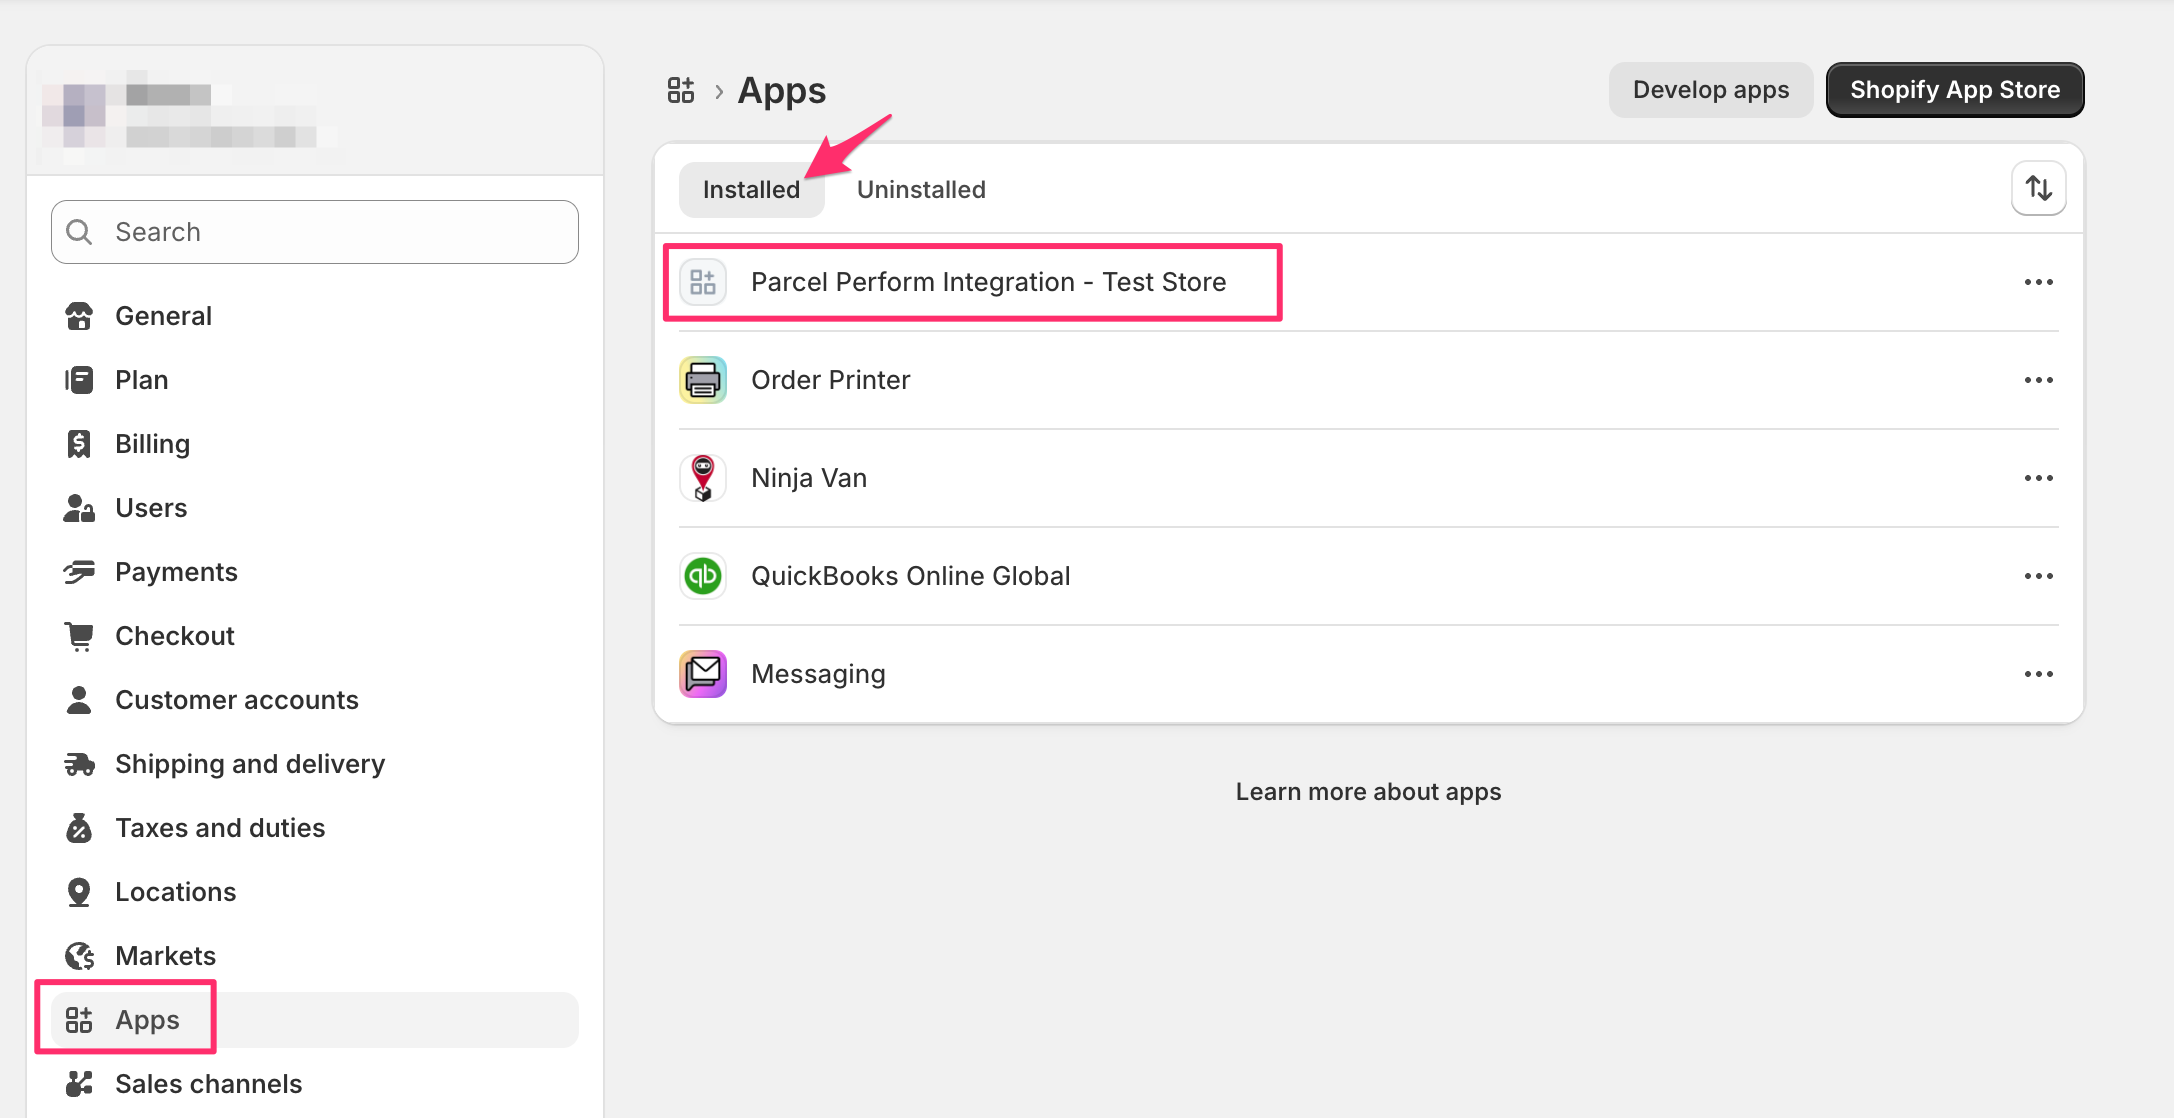2174x1118 pixels.
Task: Click the blurred store name header
Action: click(190, 118)
